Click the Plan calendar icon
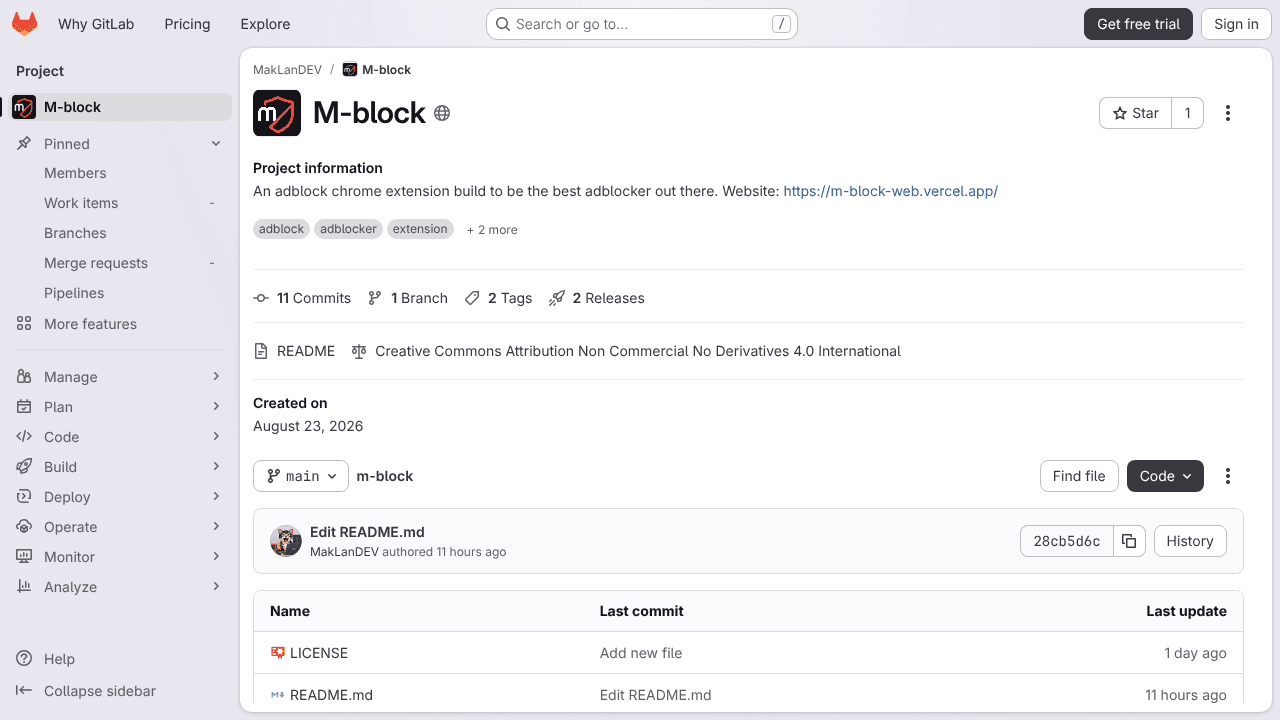 coord(24,407)
